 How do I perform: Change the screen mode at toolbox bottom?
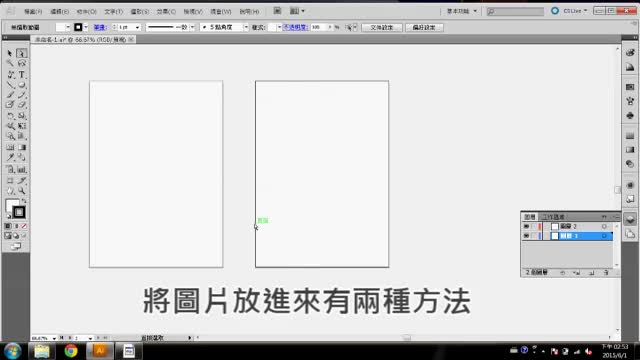tap(16, 247)
